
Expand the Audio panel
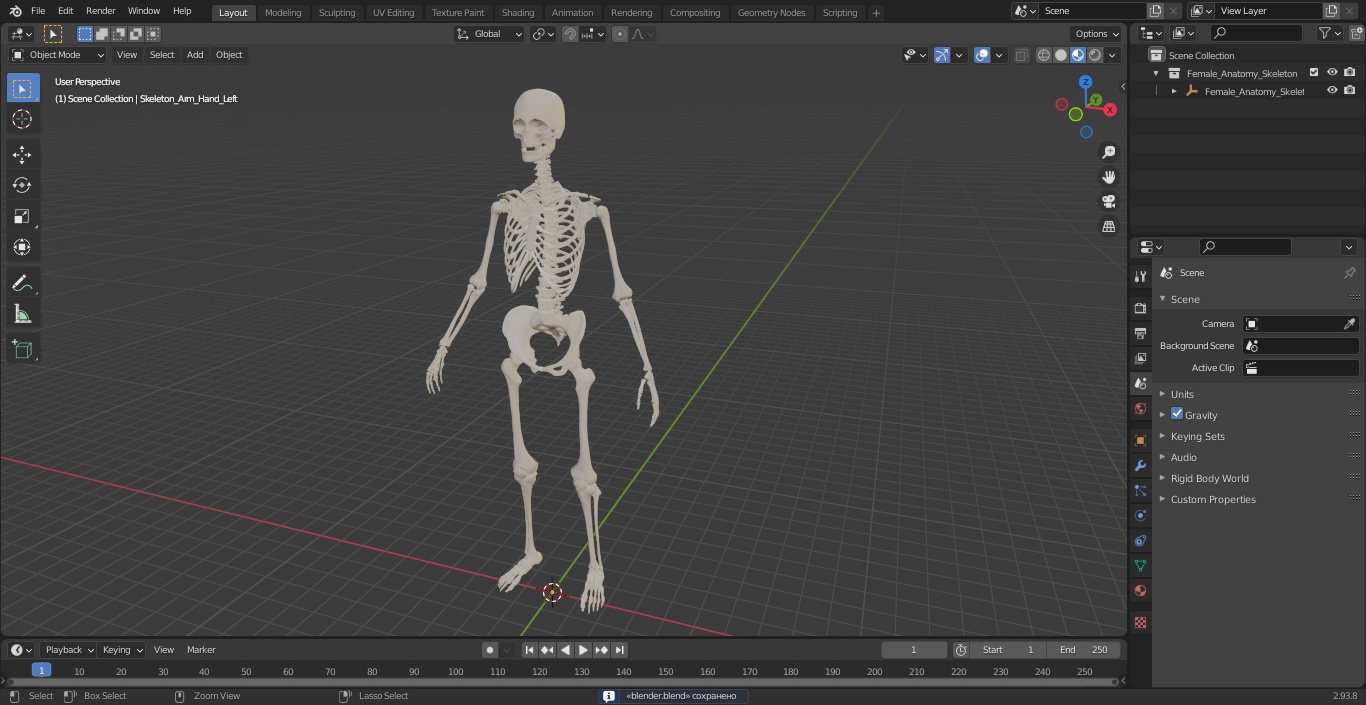[x=1184, y=457]
